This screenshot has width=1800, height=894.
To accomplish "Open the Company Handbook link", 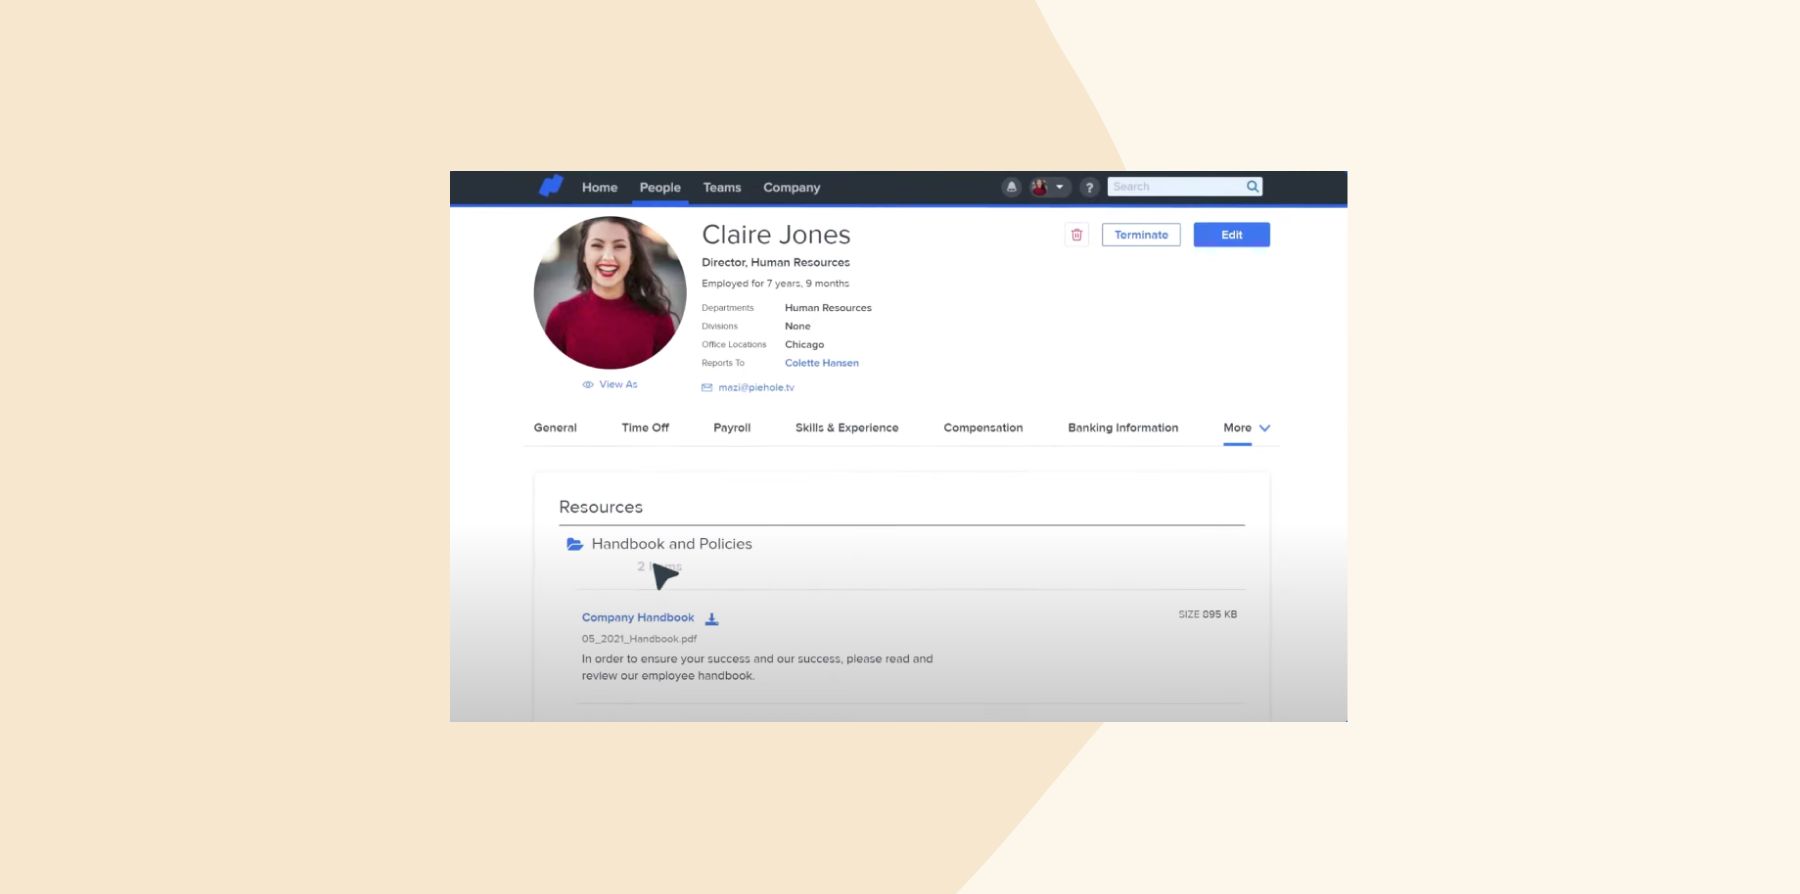I will click(x=638, y=618).
